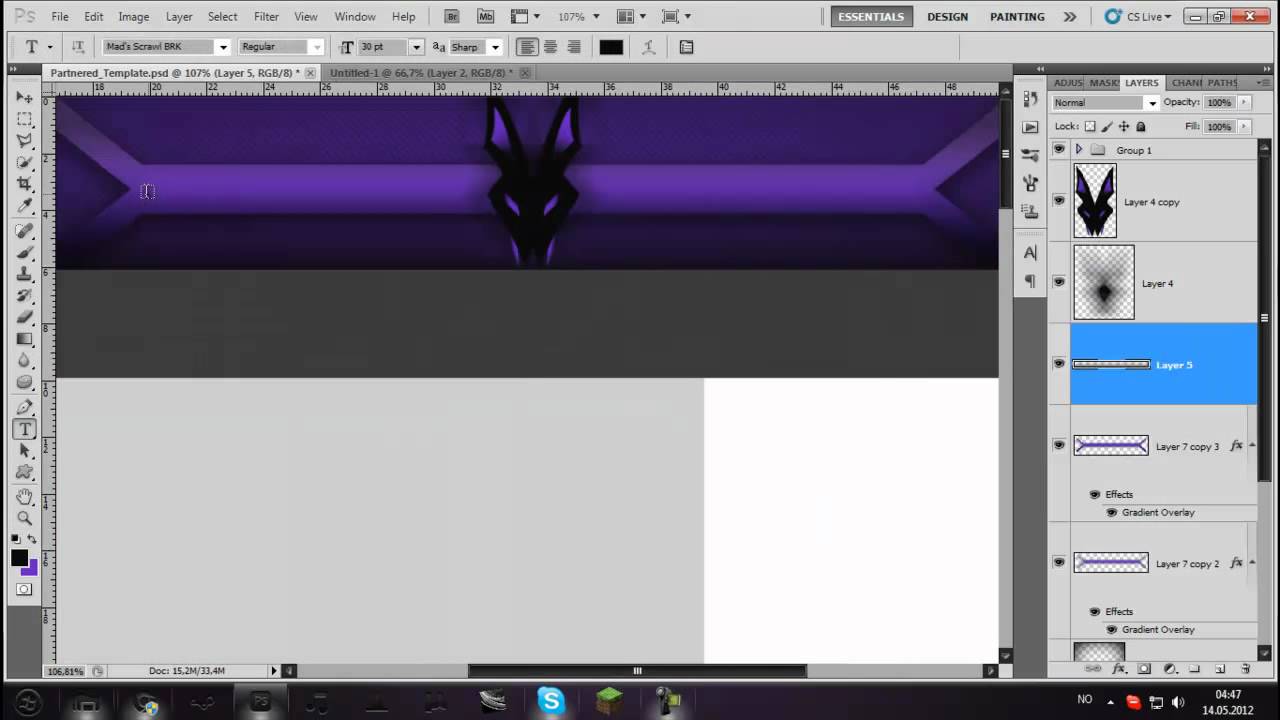Launch Mini Bridge

[x=485, y=17]
